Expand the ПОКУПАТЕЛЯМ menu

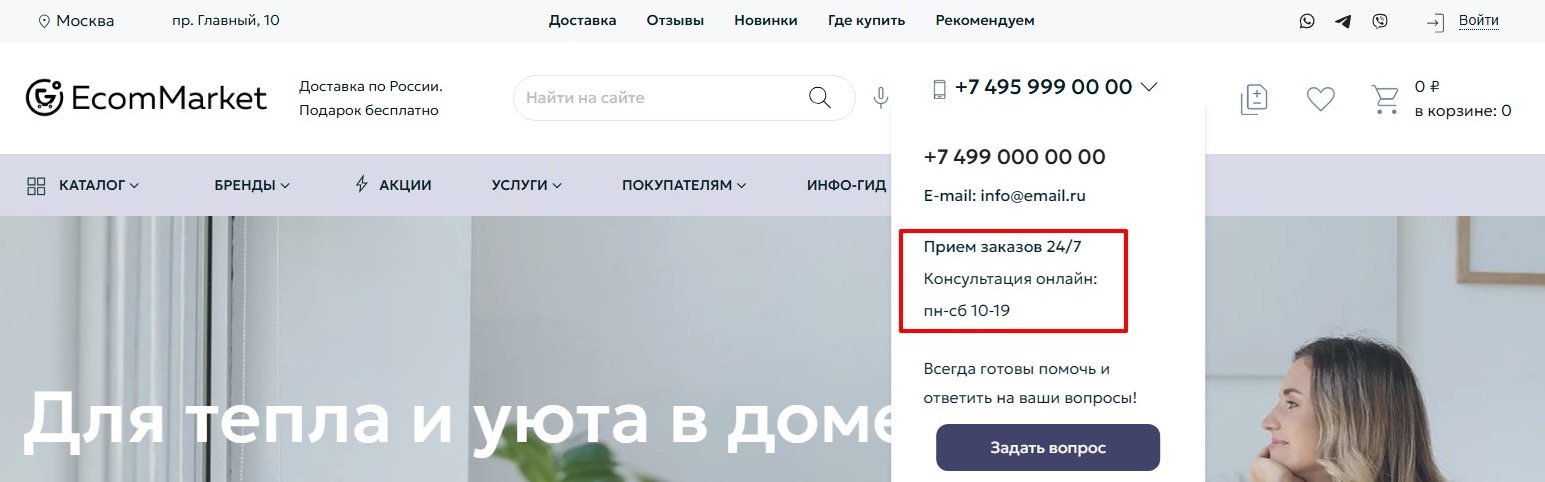coord(684,185)
